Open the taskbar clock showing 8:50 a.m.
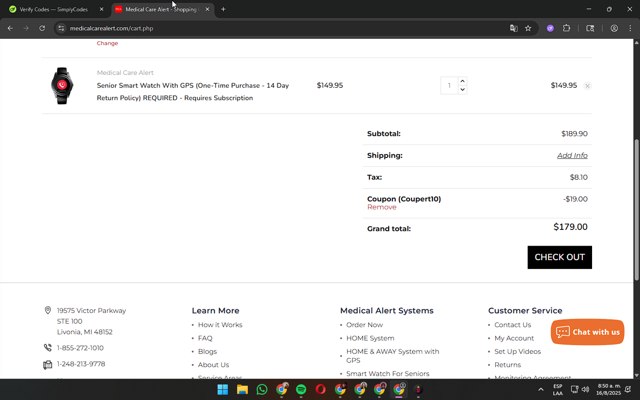The height and width of the screenshot is (400, 640). (x=609, y=389)
